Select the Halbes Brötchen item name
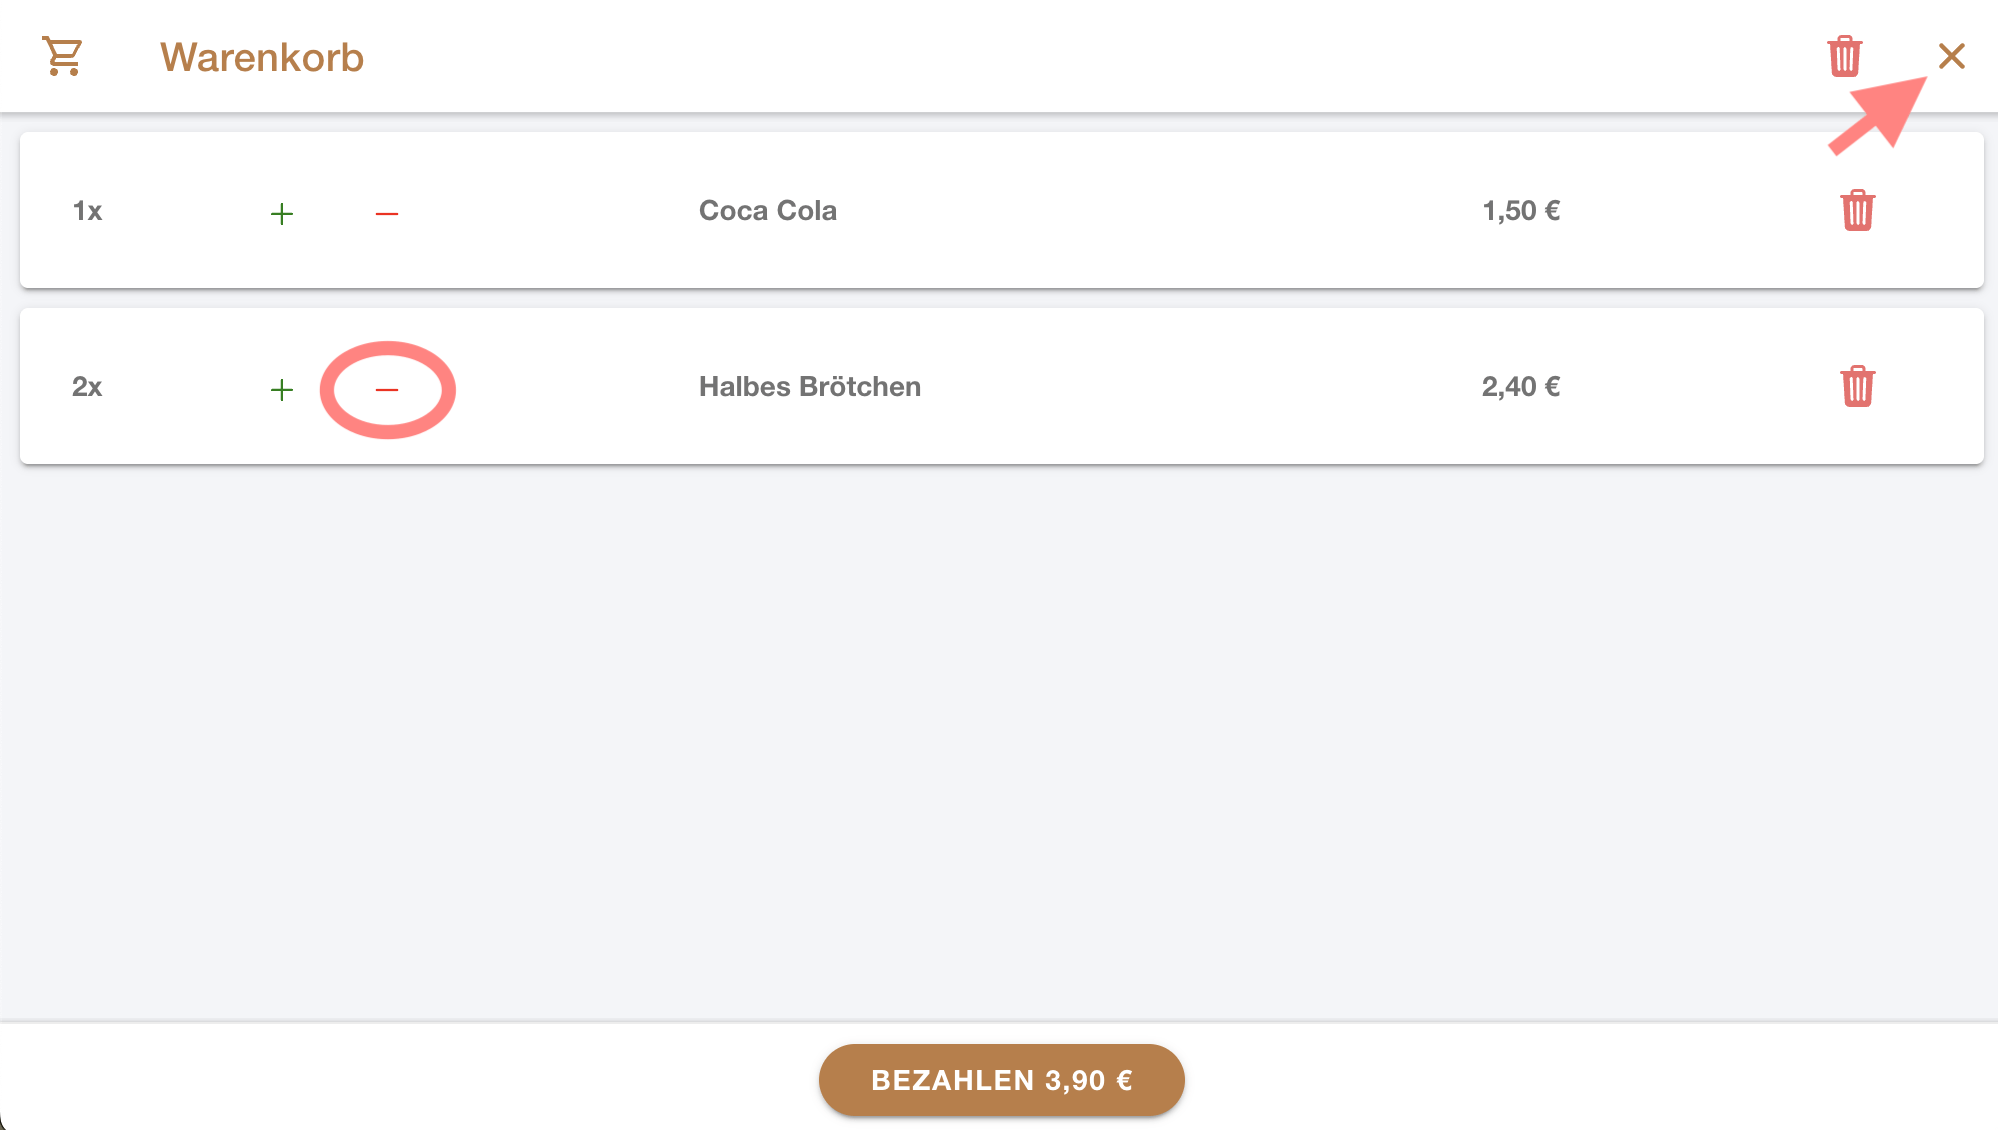1998x1130 pixels. [809, 387]
